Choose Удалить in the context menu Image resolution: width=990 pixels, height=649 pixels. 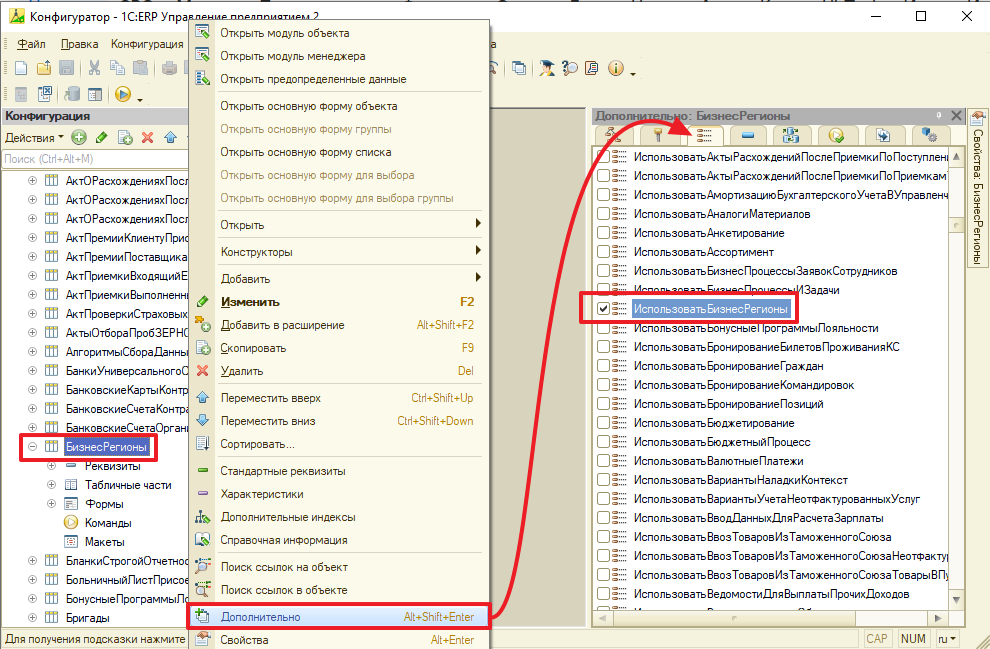339,371
